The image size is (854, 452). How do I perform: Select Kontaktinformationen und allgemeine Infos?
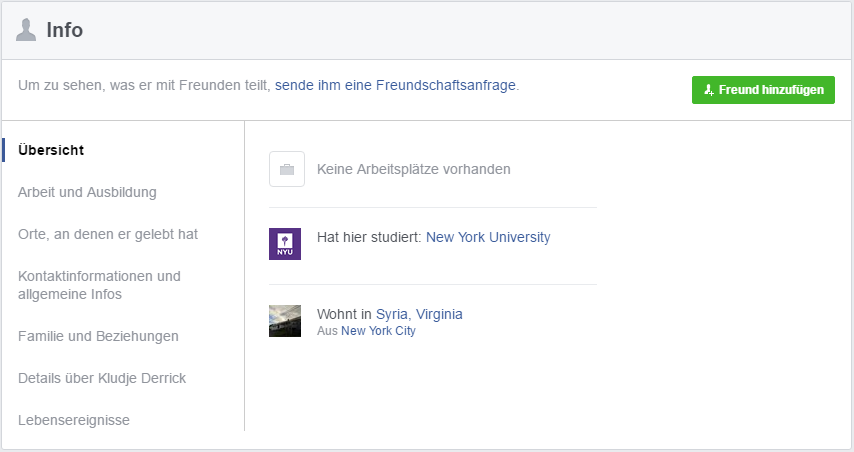tap(99, 285)
